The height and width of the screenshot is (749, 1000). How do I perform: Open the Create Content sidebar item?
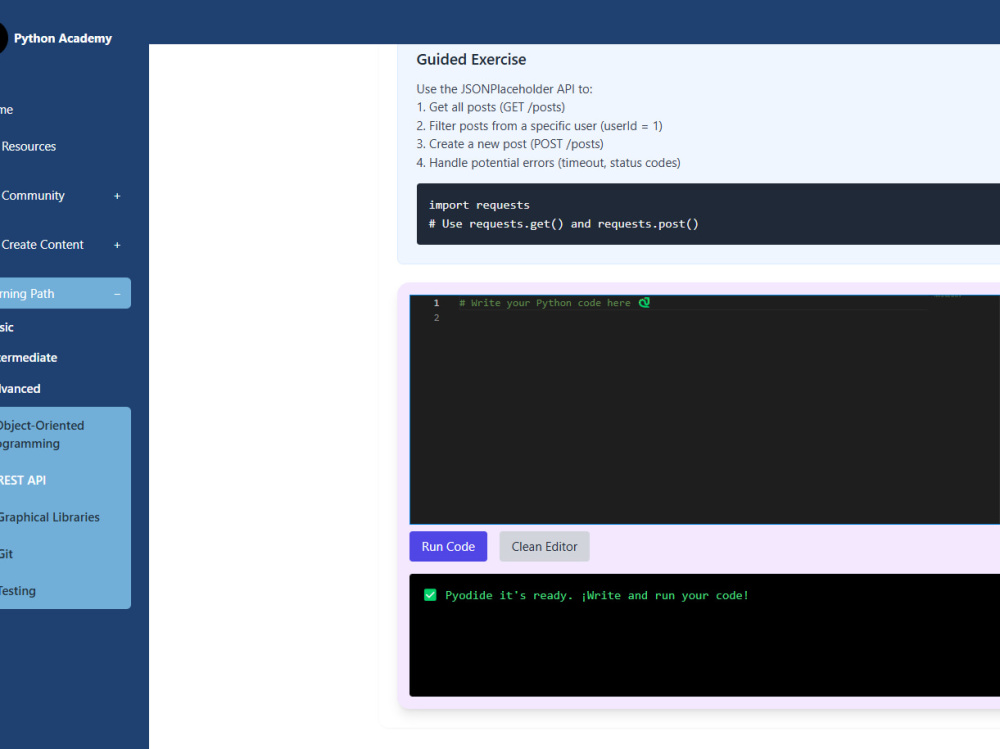42,245
